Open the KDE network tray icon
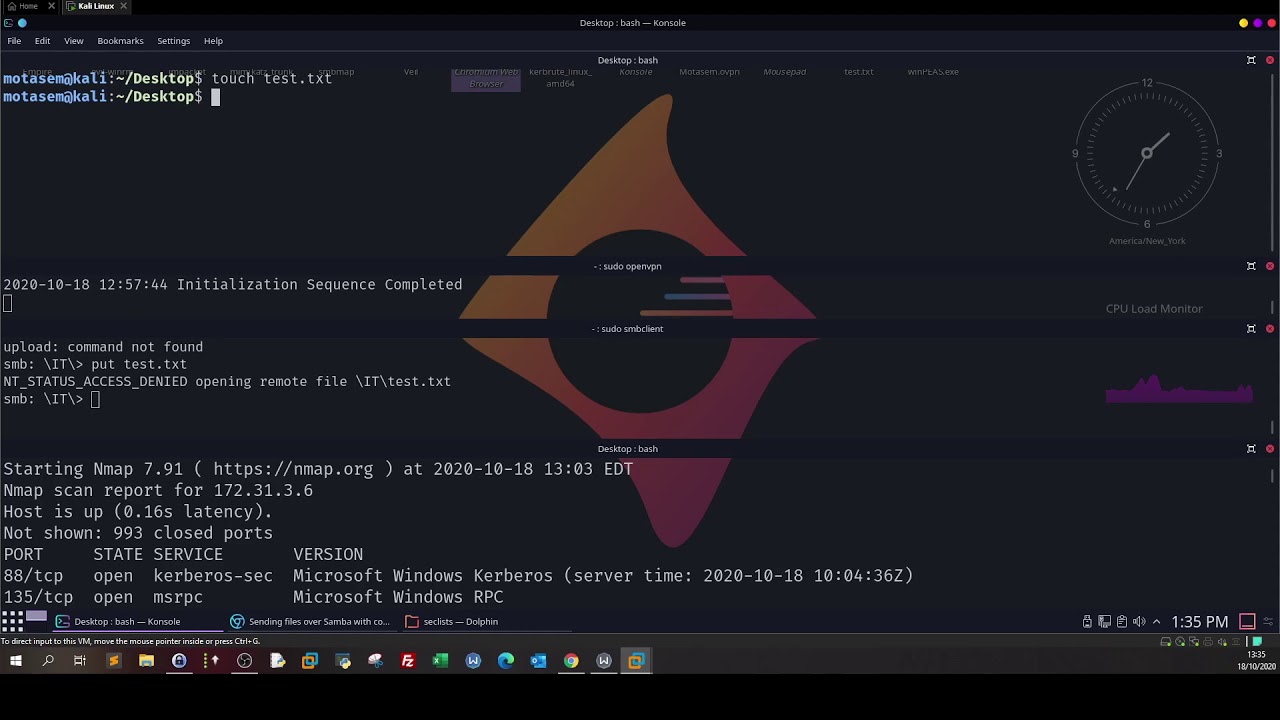The height and width of the screenshot is (720, 1280). [x=1104, y=621]
